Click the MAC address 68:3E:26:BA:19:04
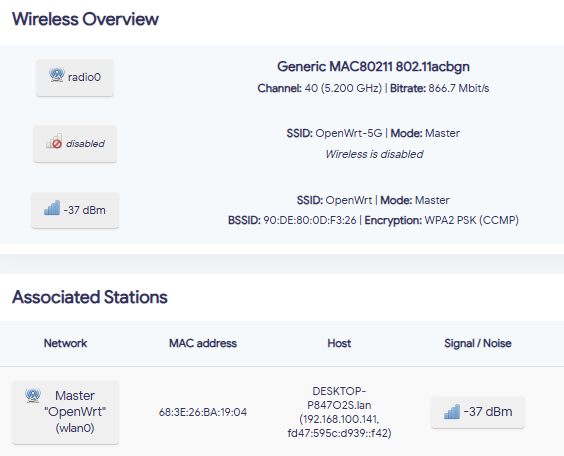Viewport: 564px width, 456px height. click(x=203, y=412)
